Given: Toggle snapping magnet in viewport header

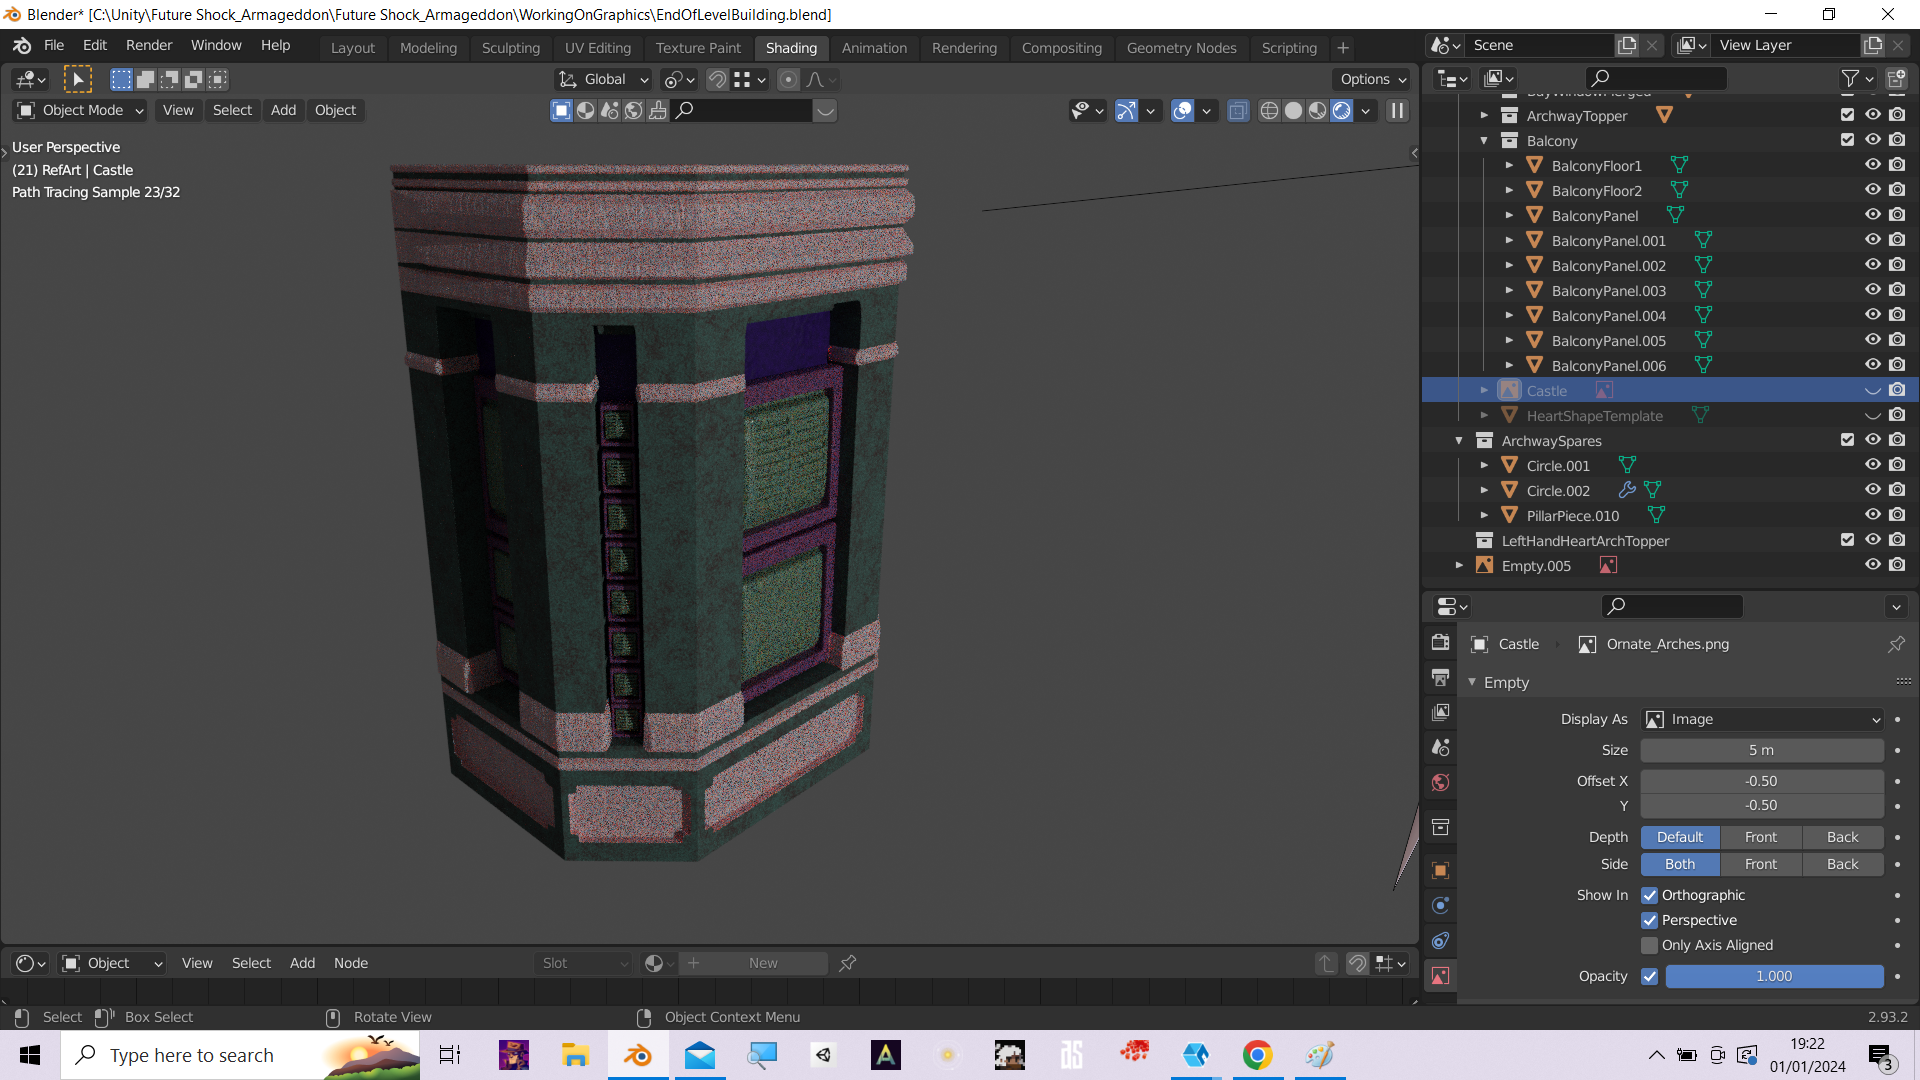Looking at the screenshot, I should 717,79.
